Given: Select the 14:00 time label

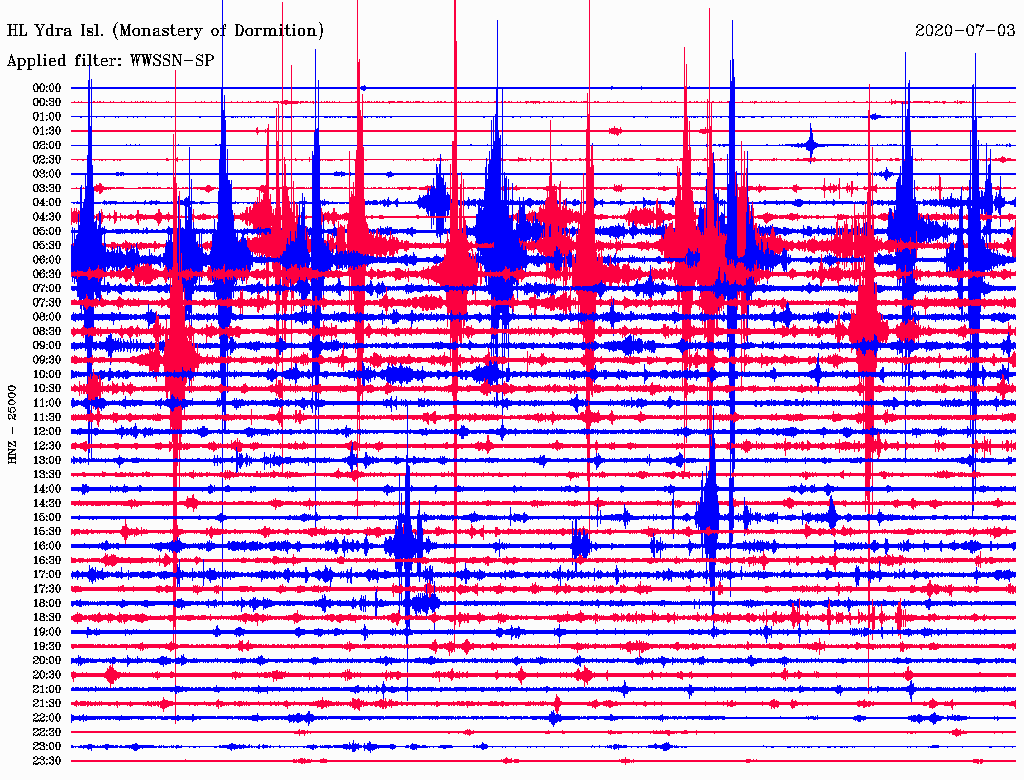Looking at the screenshot, I should pyautogui.click(x=47, y=489).
